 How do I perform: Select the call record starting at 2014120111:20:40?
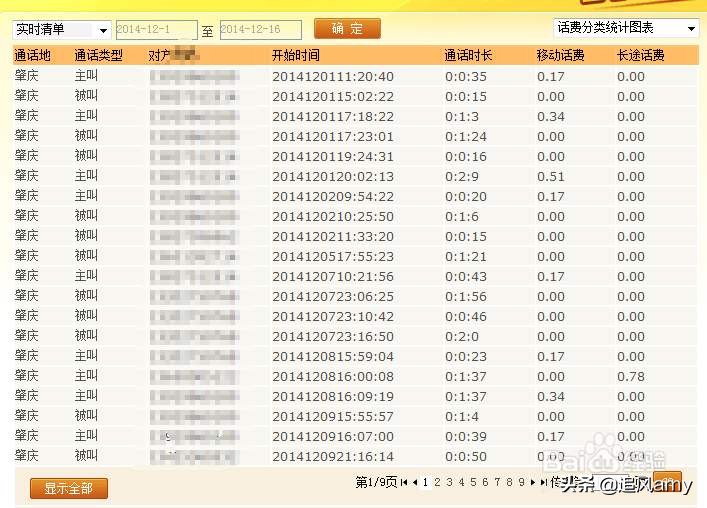333,77
